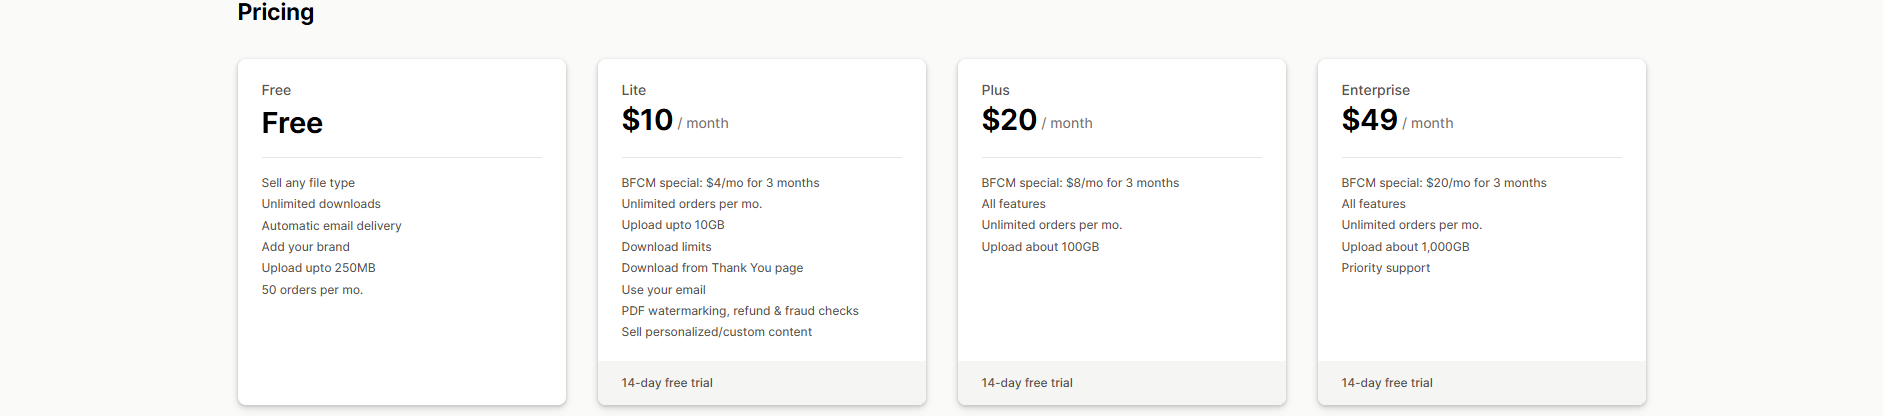The image size is (1883, 416).
Task: Click 'Priority support' in Enterprise plan
Action: coord(1385,268)
